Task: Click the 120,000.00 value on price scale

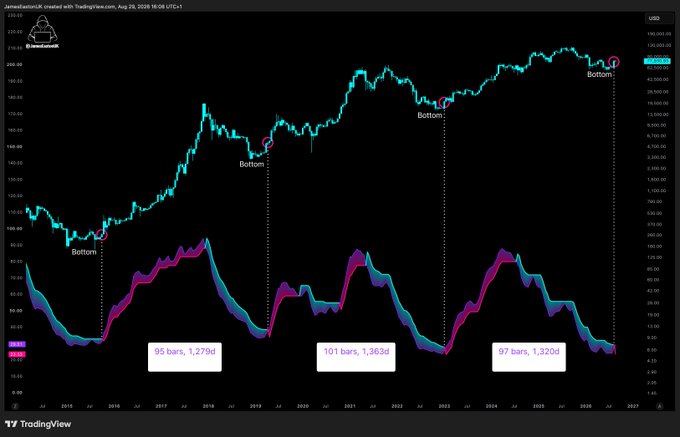Action: (x=659, y=45)
